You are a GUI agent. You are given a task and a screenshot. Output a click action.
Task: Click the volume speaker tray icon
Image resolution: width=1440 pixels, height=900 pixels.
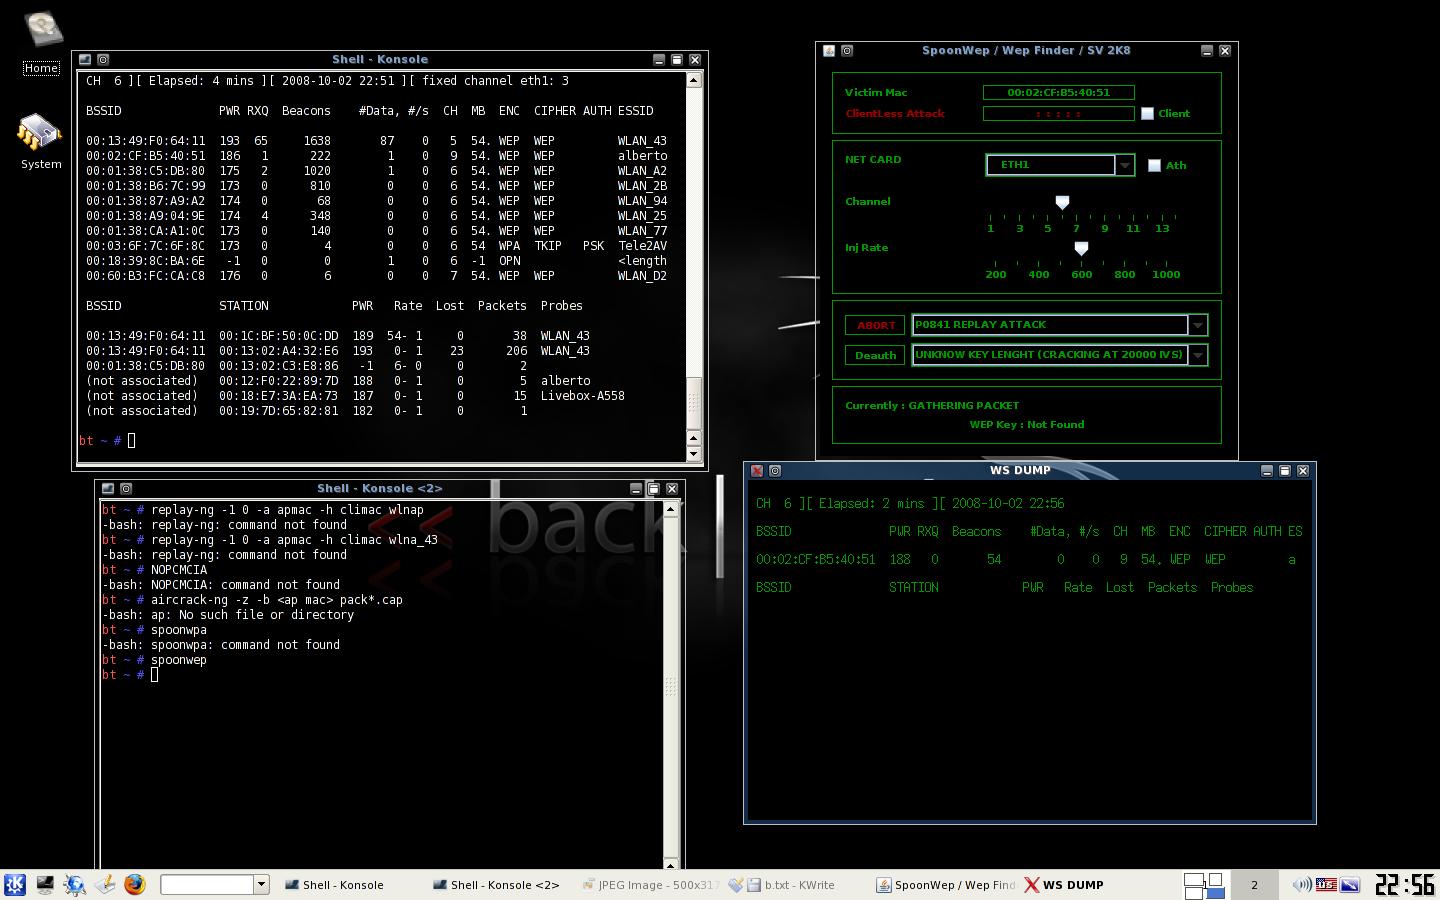click(1301, 885)
